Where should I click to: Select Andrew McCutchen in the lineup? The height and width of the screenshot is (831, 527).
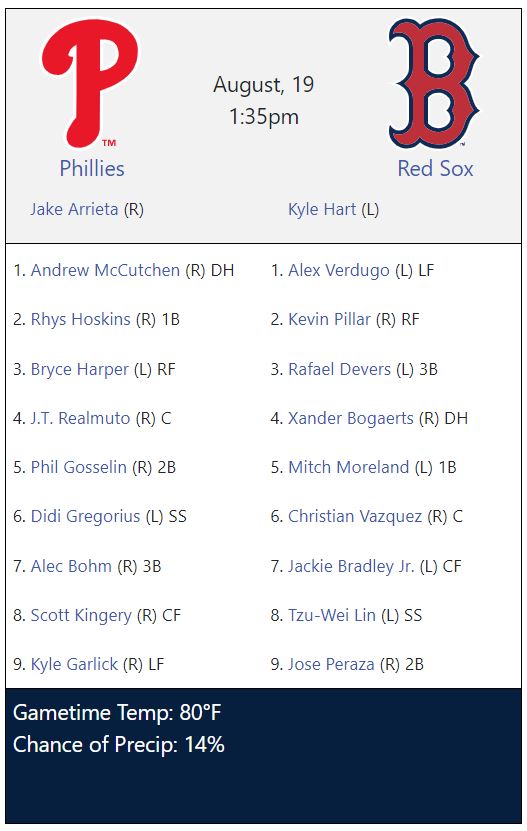coord(105,270)
